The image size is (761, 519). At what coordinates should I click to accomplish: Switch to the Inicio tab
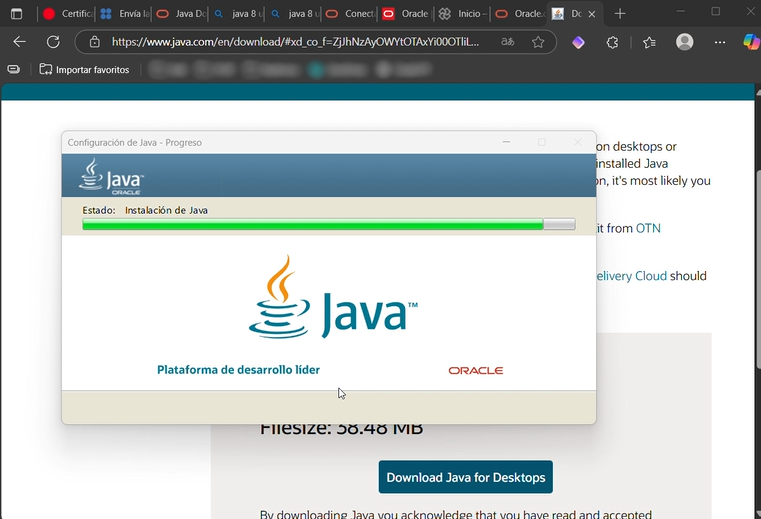coord(464,14)
